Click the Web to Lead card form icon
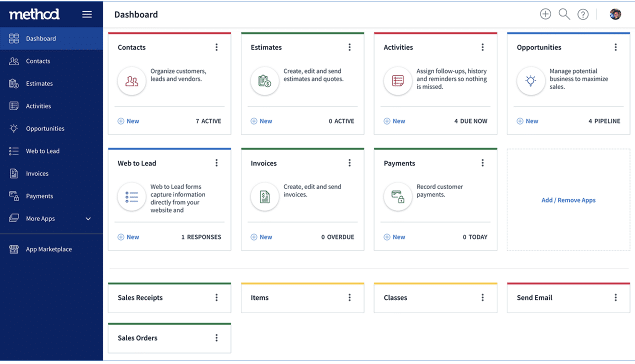This screenshot has width=635, height=364. [x=132, y=197]
